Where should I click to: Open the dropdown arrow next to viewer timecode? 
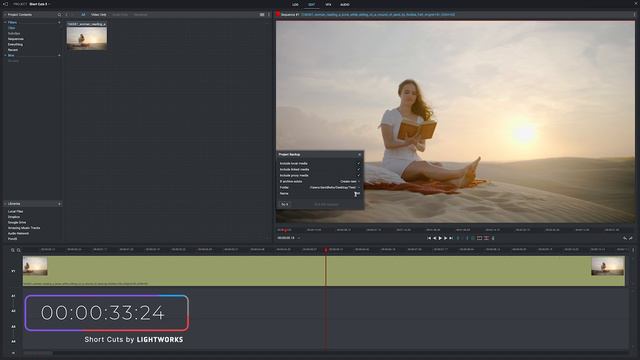coord(299,238)
